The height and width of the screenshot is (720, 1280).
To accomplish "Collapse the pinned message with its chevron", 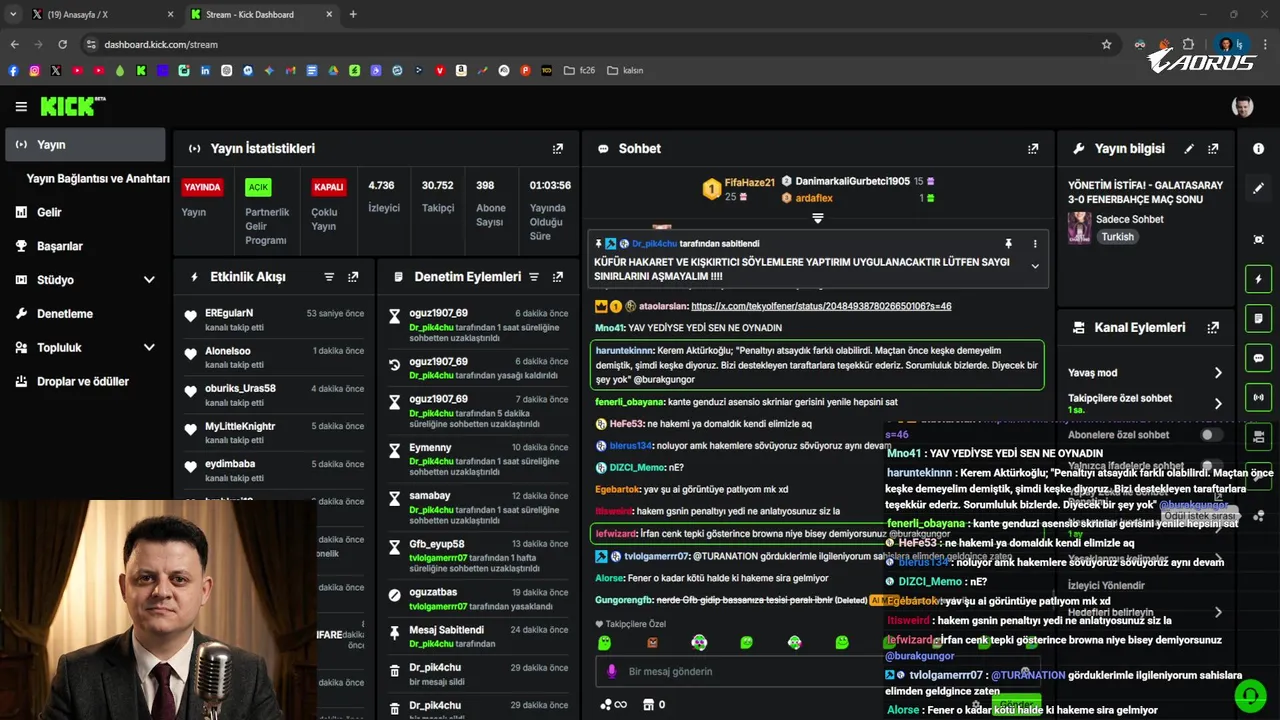I will [x=1035, y=266].
